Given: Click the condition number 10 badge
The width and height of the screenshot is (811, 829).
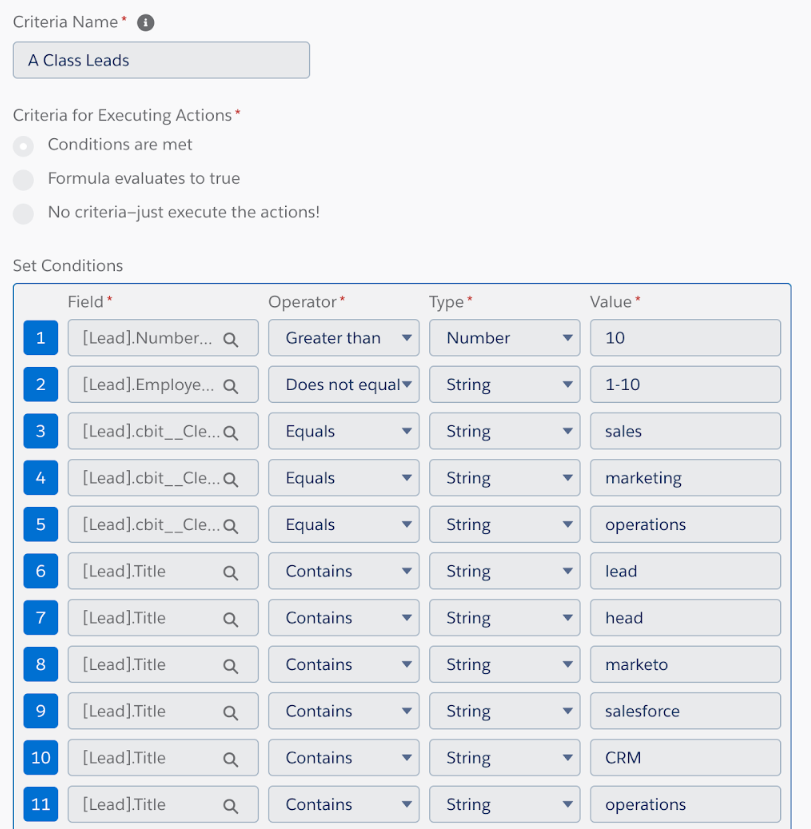Looking at the screenshot, I should [x=41, y=757].
